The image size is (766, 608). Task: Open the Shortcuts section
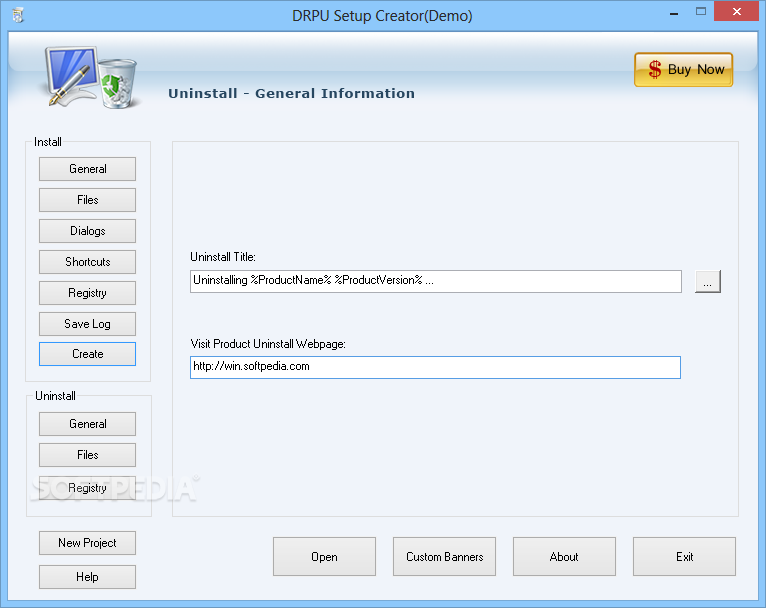point(87,262)
